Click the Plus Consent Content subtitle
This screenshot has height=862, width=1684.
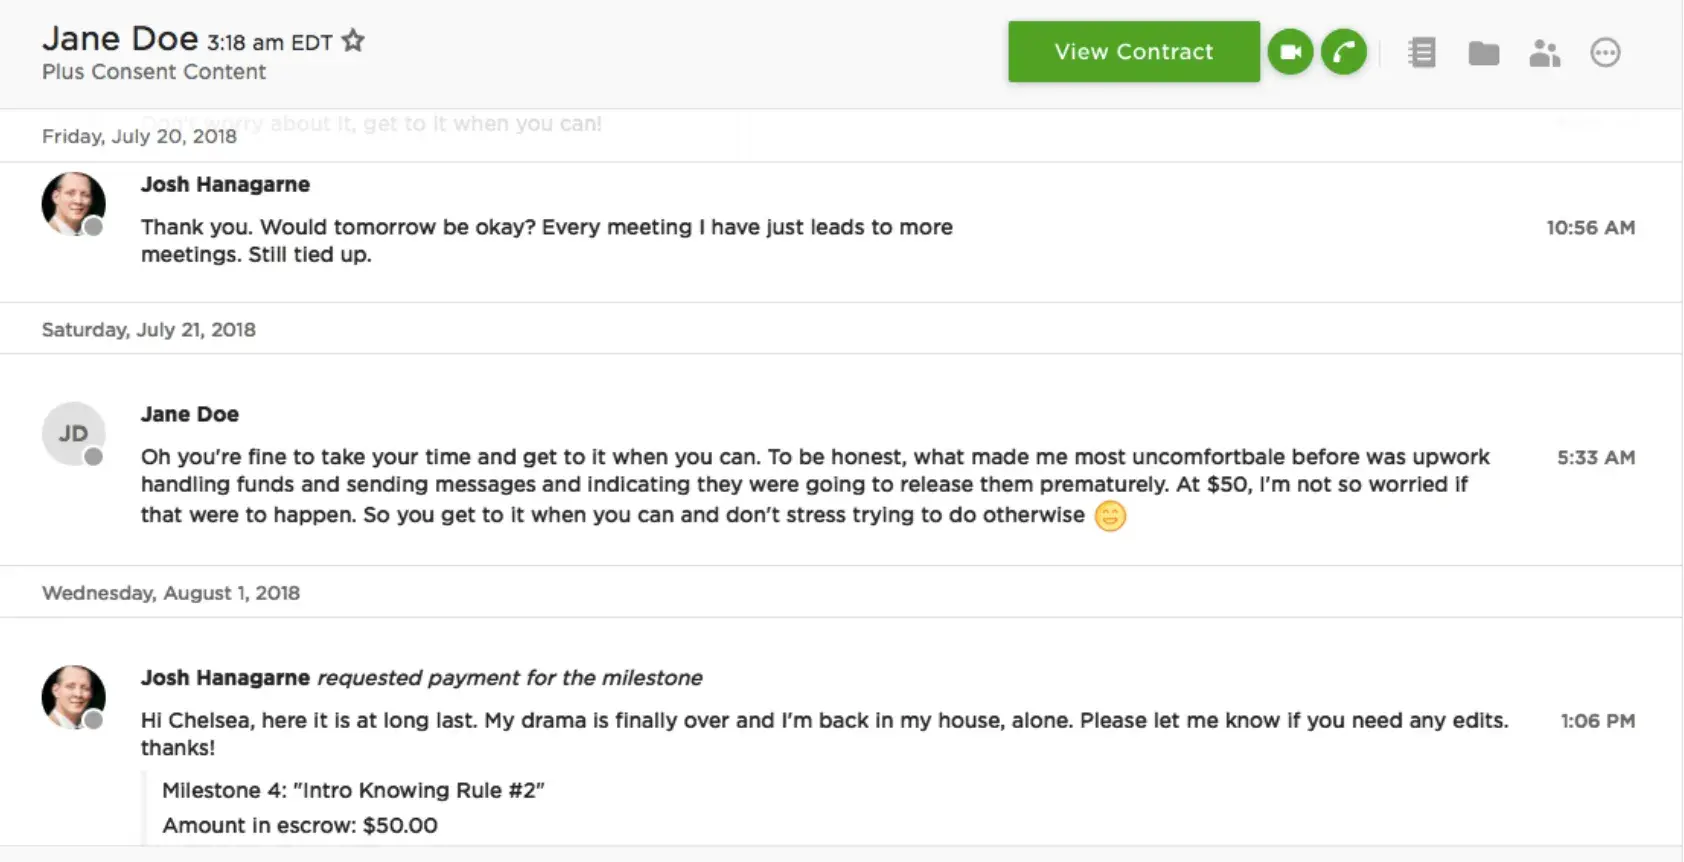click(154, 72)
